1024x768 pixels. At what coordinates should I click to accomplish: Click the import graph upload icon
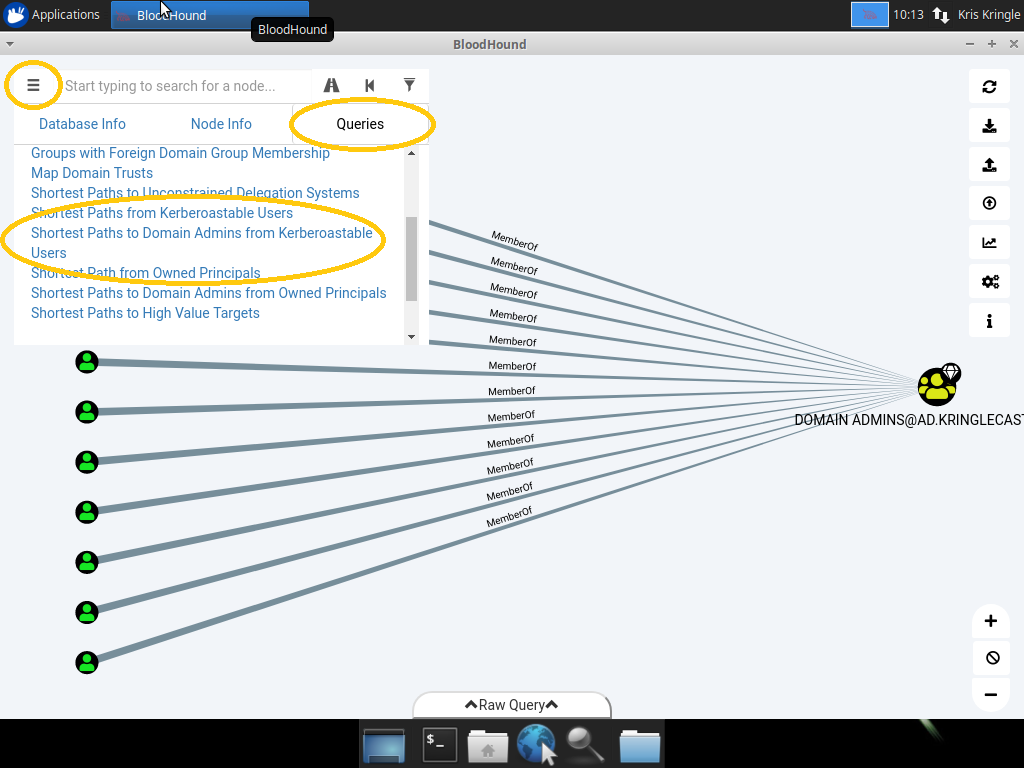coord(989,165)
